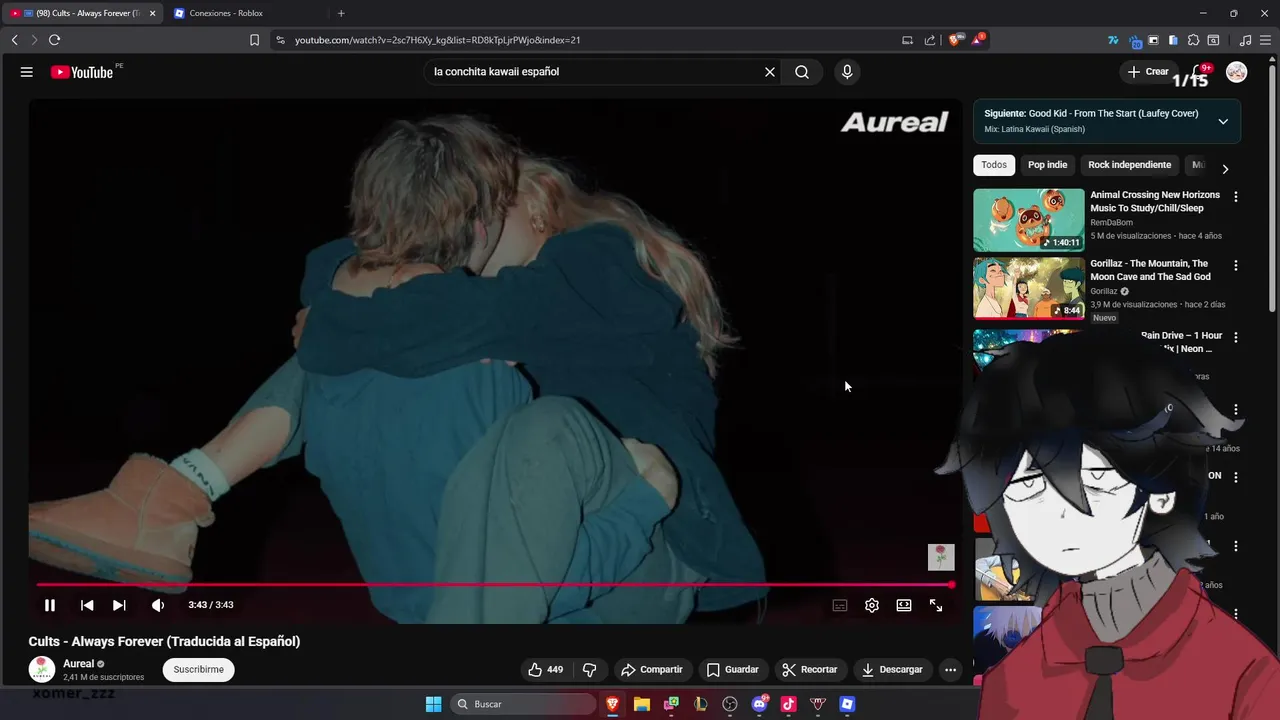Open Brave Shields lion icon
Screen dimensions: 1280x720
coord(954,40)
